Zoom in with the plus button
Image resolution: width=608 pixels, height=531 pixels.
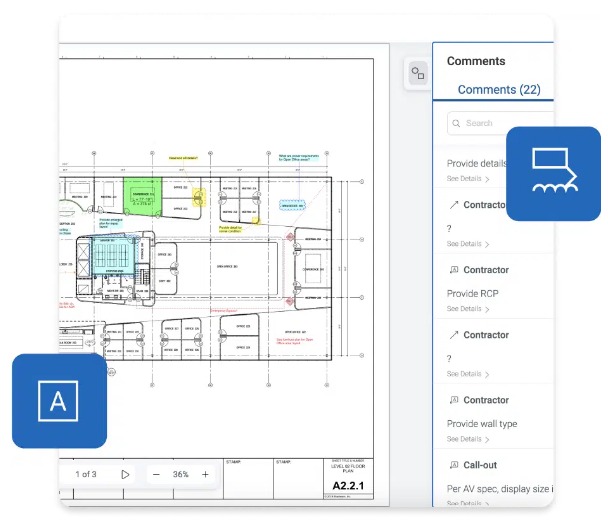tap(205, 474)
